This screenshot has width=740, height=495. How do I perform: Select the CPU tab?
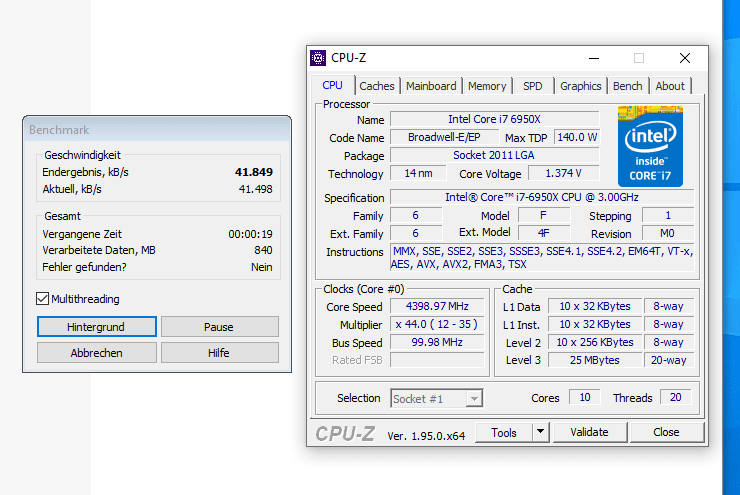click(x=332, y=85)
